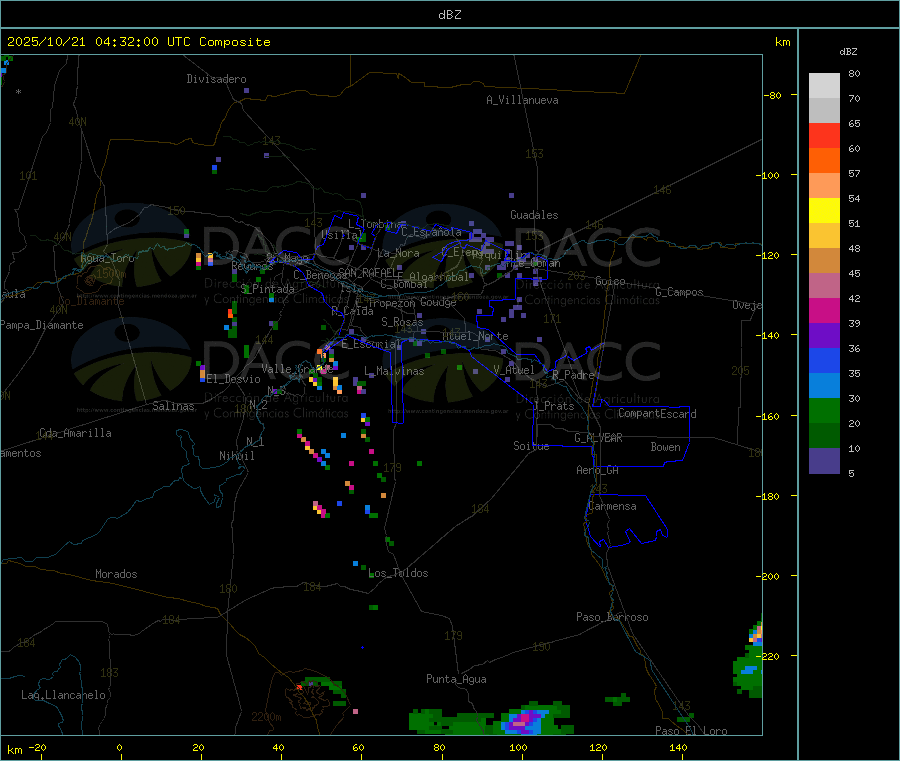This screenshot has width=900, height=761.
Task: Click the -160 km vertical axis tick
Action: [770, 416]
